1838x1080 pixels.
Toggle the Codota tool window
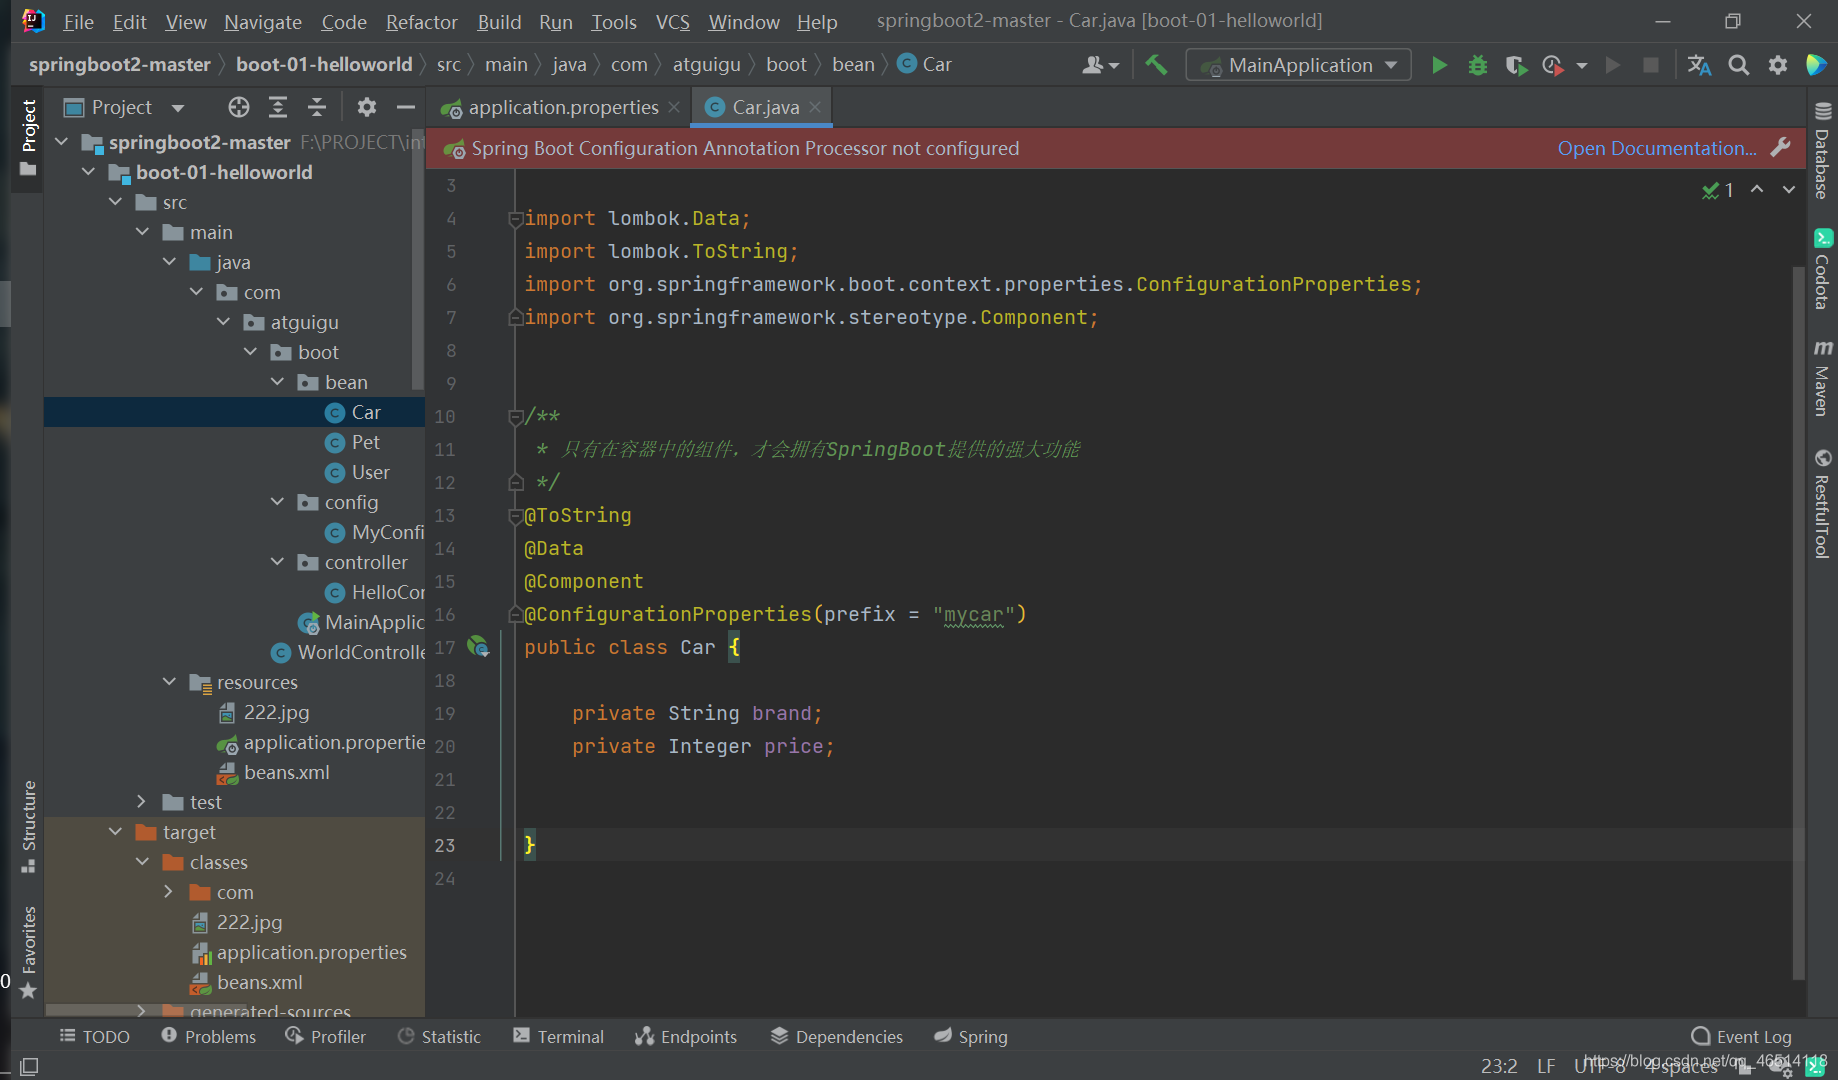1822,269
